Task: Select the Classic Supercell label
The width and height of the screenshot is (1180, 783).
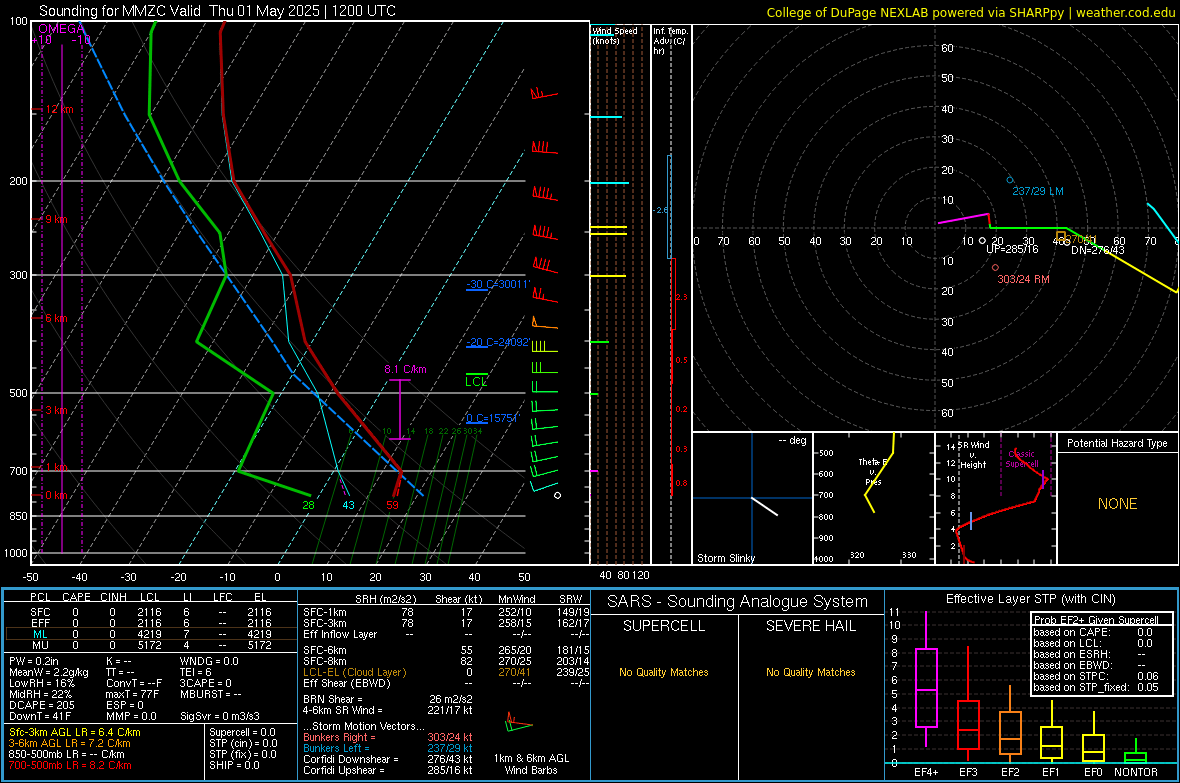Action: tap(1022, 459)
